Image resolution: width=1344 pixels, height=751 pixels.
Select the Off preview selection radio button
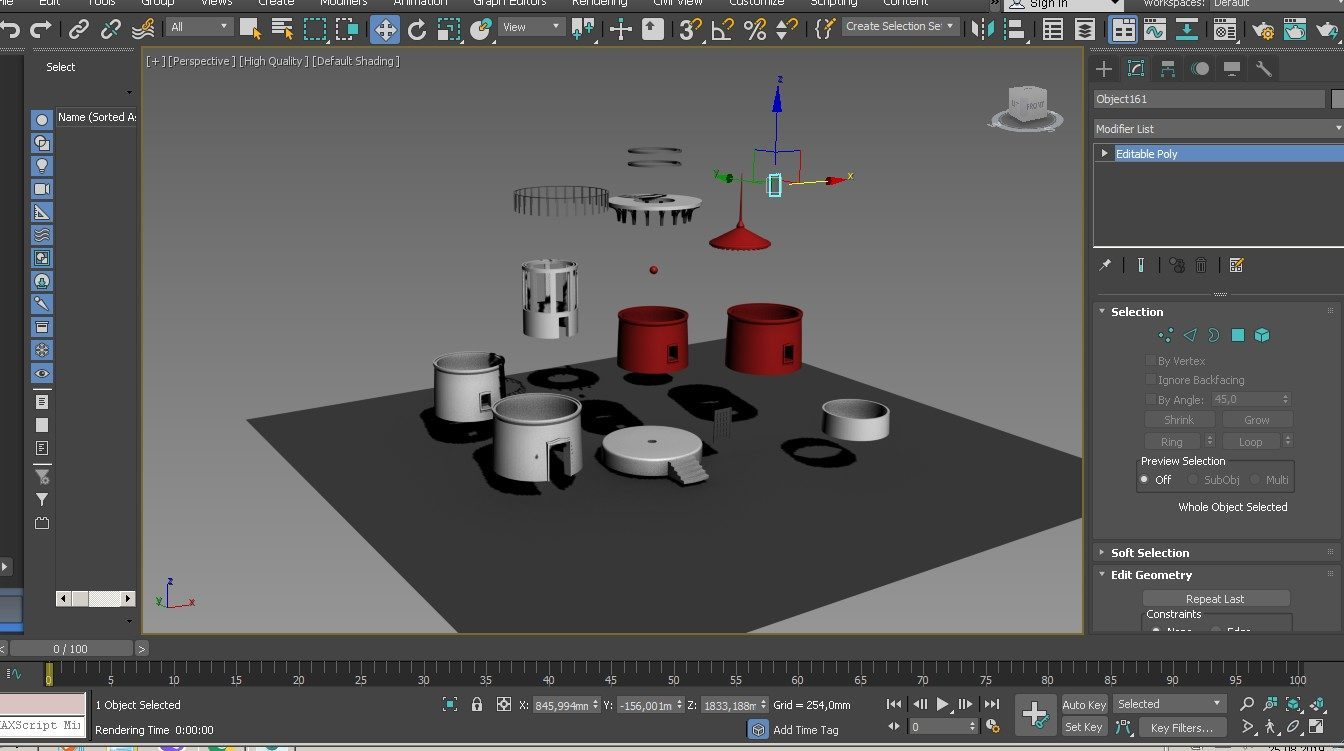[1144, 480]
